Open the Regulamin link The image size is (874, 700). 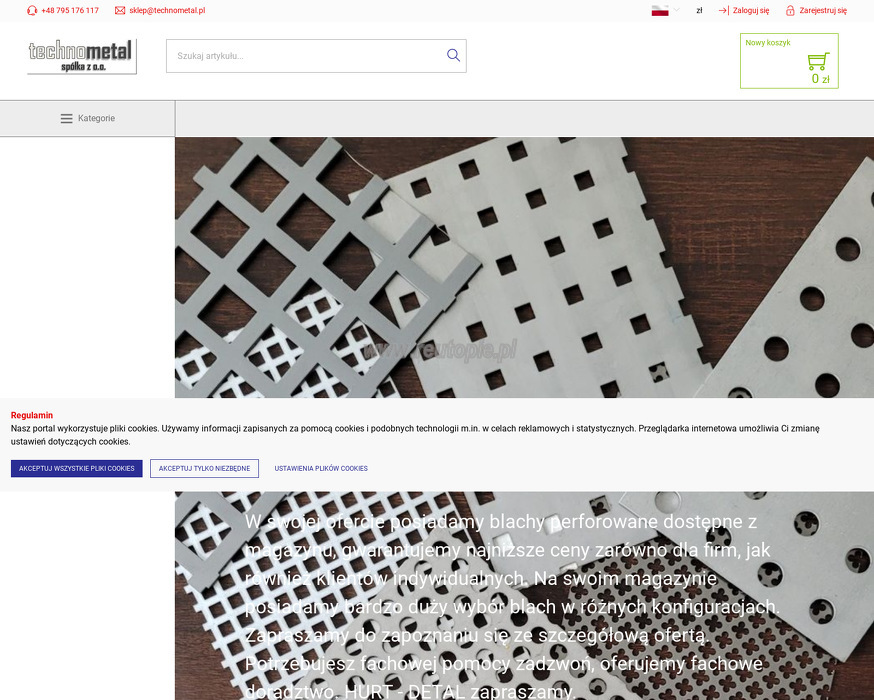click(x=32, y=415)
